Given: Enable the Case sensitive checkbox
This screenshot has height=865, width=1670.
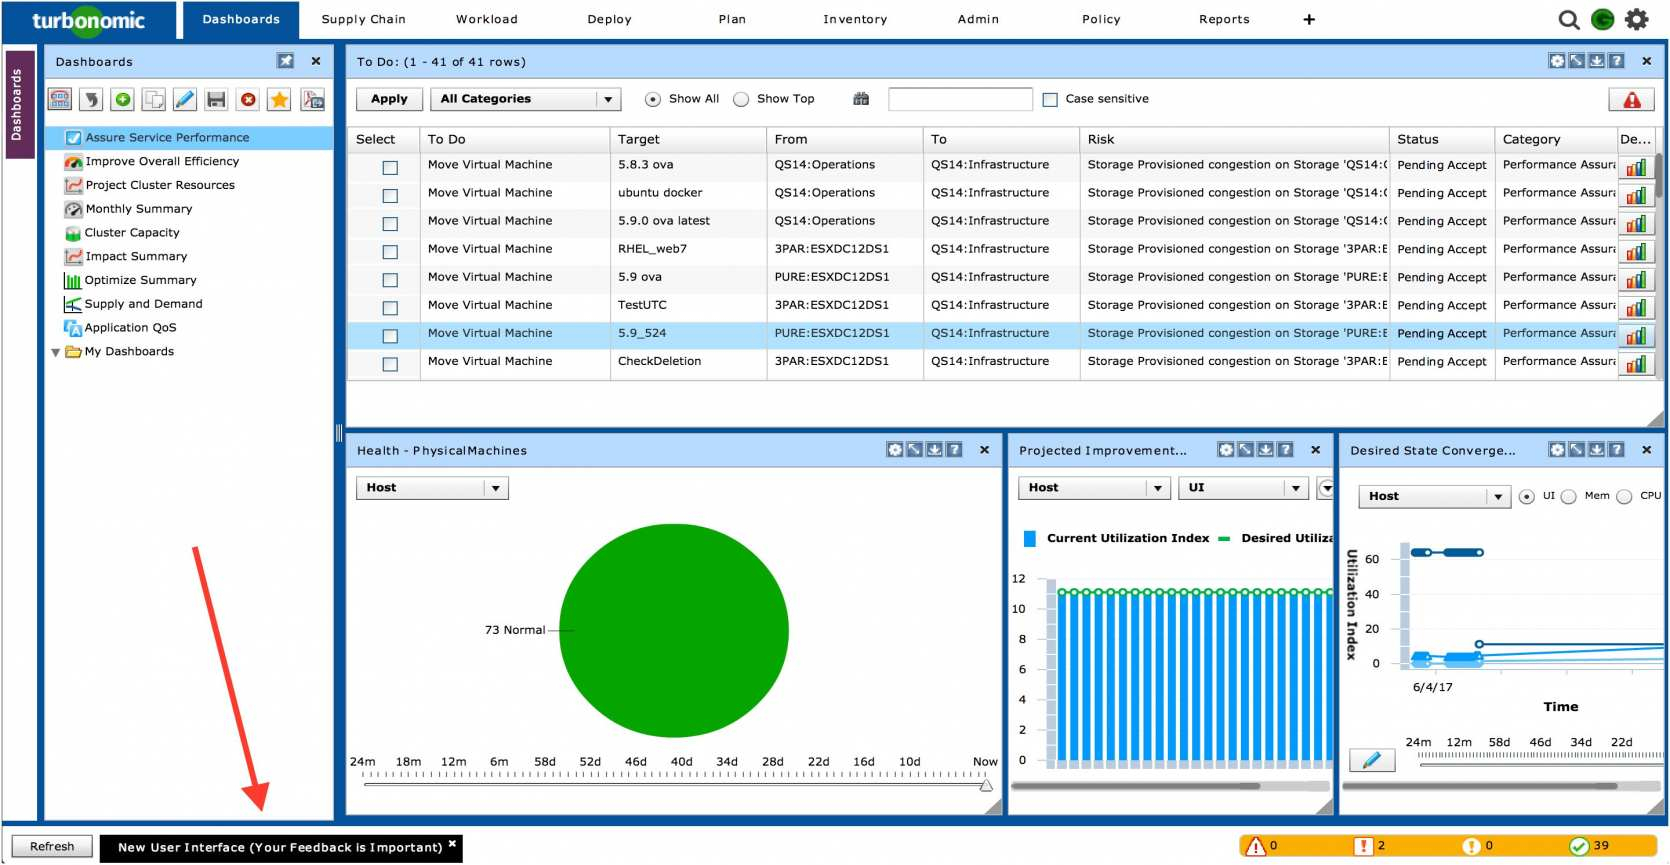Looking at the screenshot, I should click(1050, 99).
